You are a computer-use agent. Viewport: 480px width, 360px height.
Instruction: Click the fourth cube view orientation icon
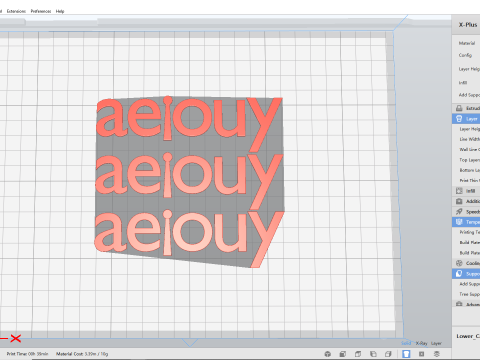tap(388, 354)
